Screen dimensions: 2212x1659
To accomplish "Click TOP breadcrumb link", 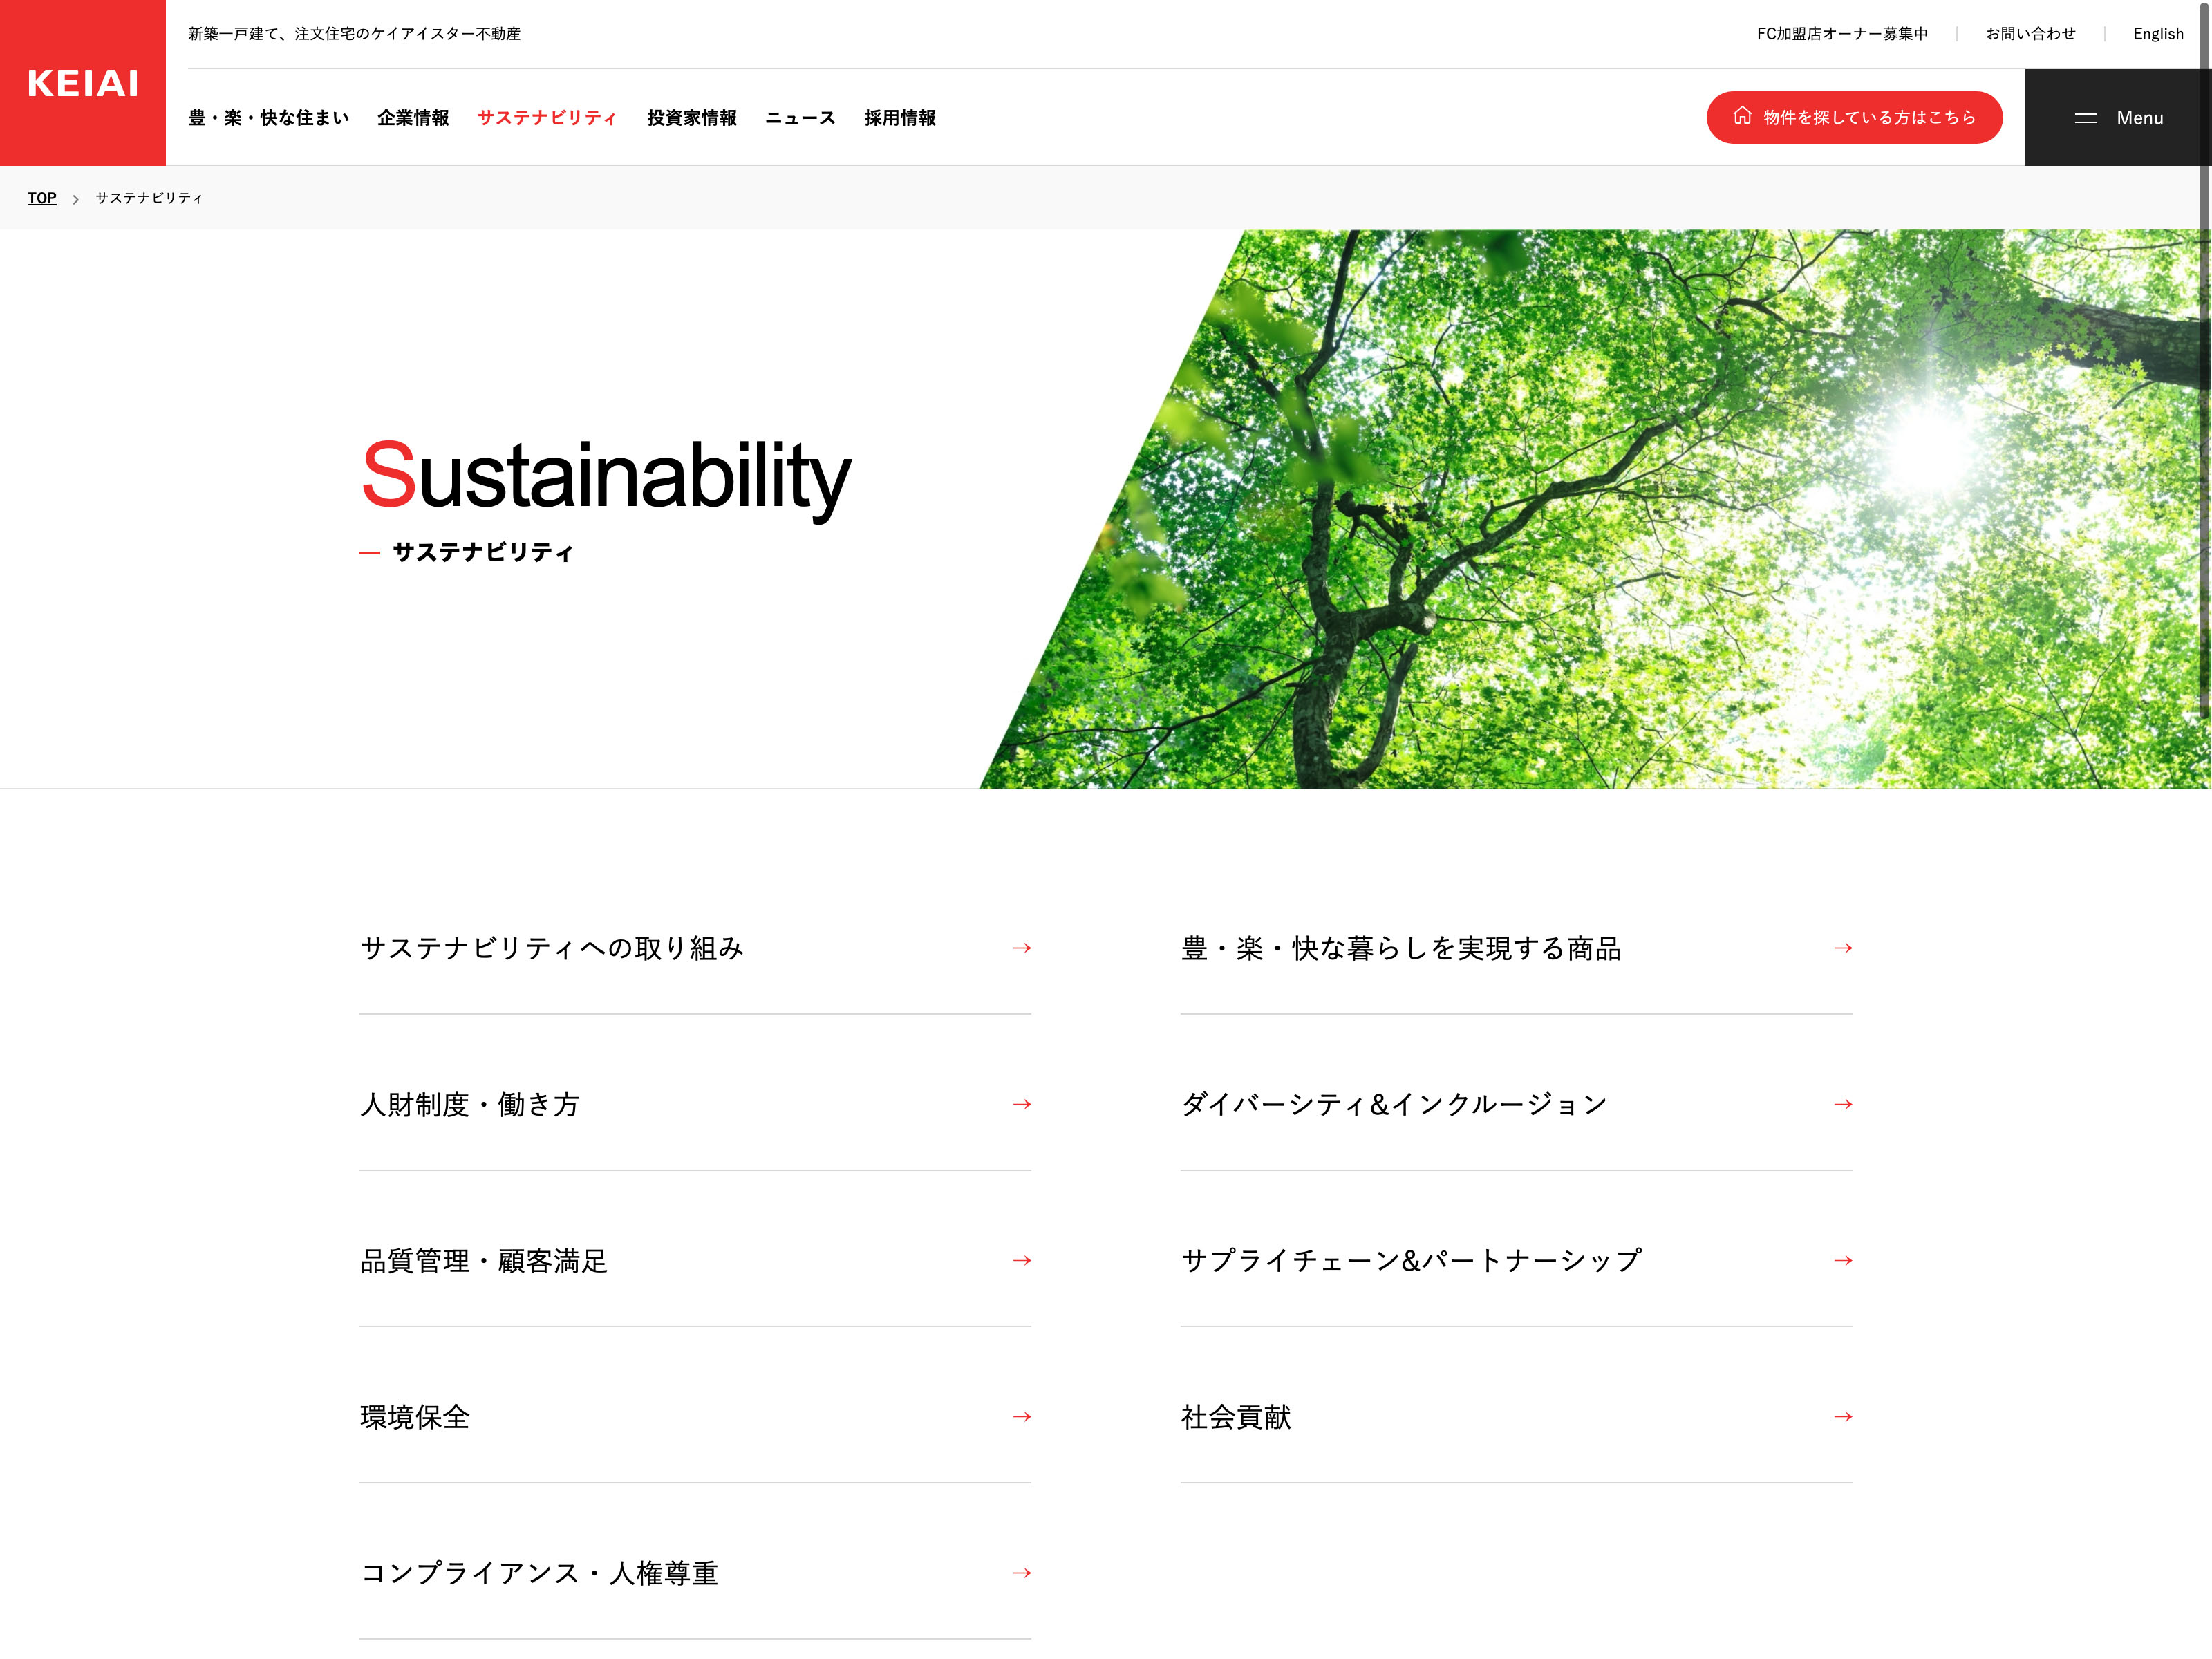I will click(42, 198).
